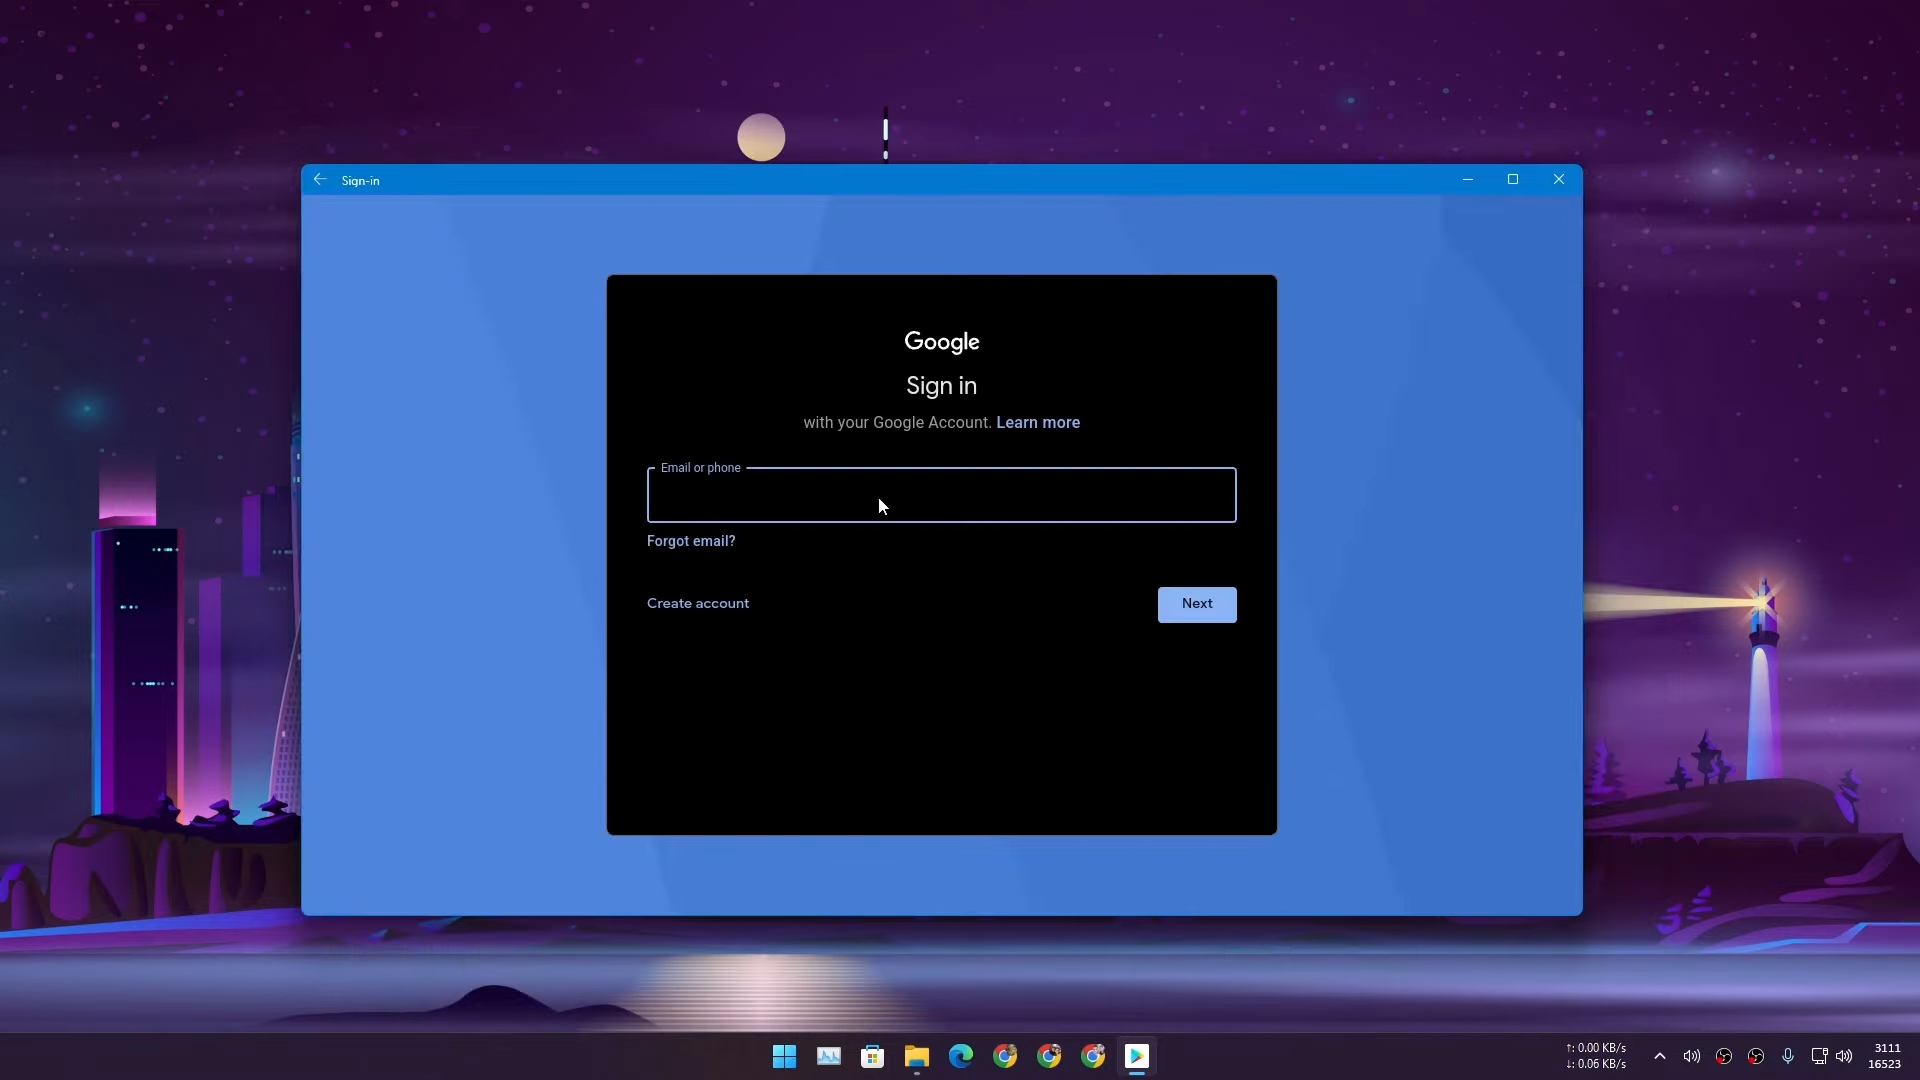Open File Explorer from taskbar
The image size is (1920, 1080).
917,1056
